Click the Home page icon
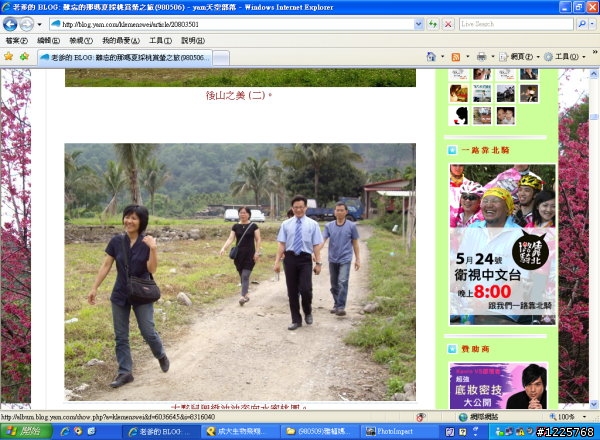Viewport: 600px width, 440px height. coord(431,57)
